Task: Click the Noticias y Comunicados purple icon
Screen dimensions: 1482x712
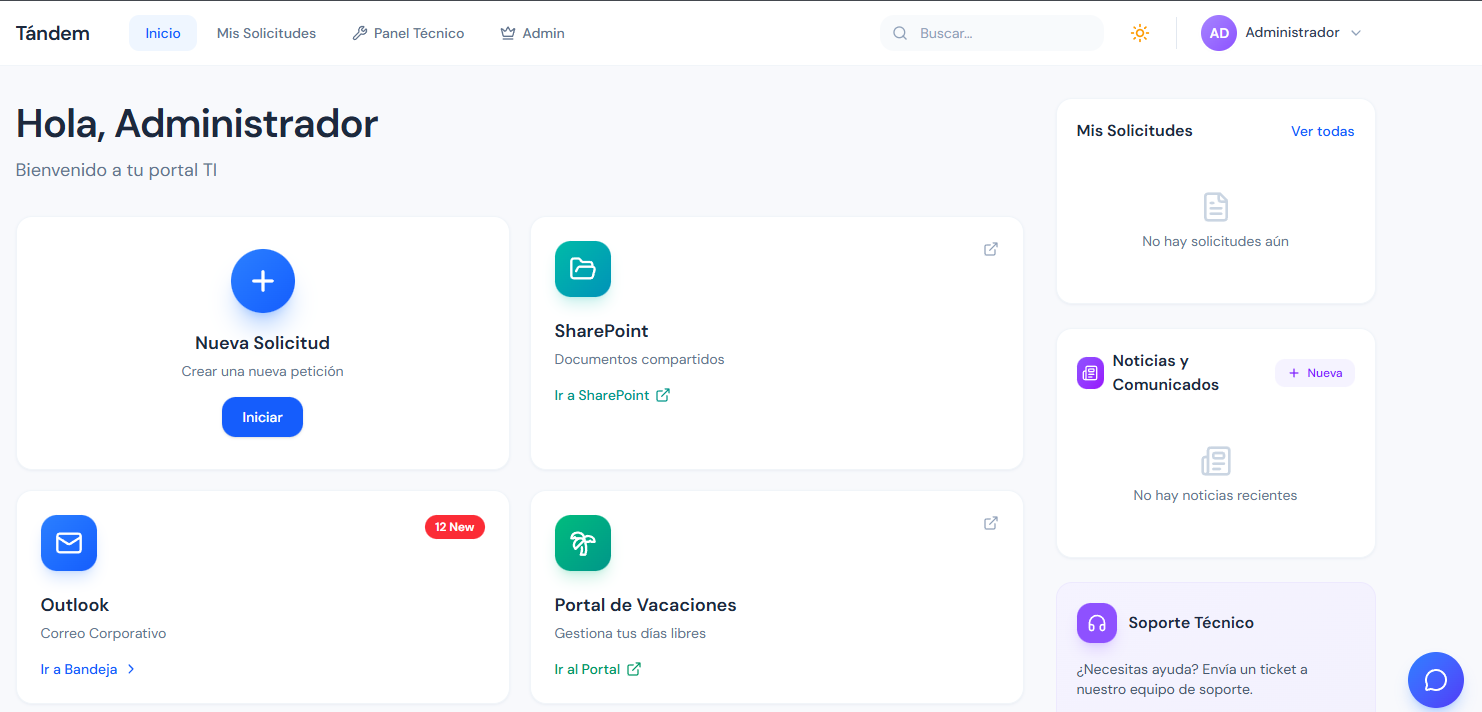Action: coord(1090,372)
